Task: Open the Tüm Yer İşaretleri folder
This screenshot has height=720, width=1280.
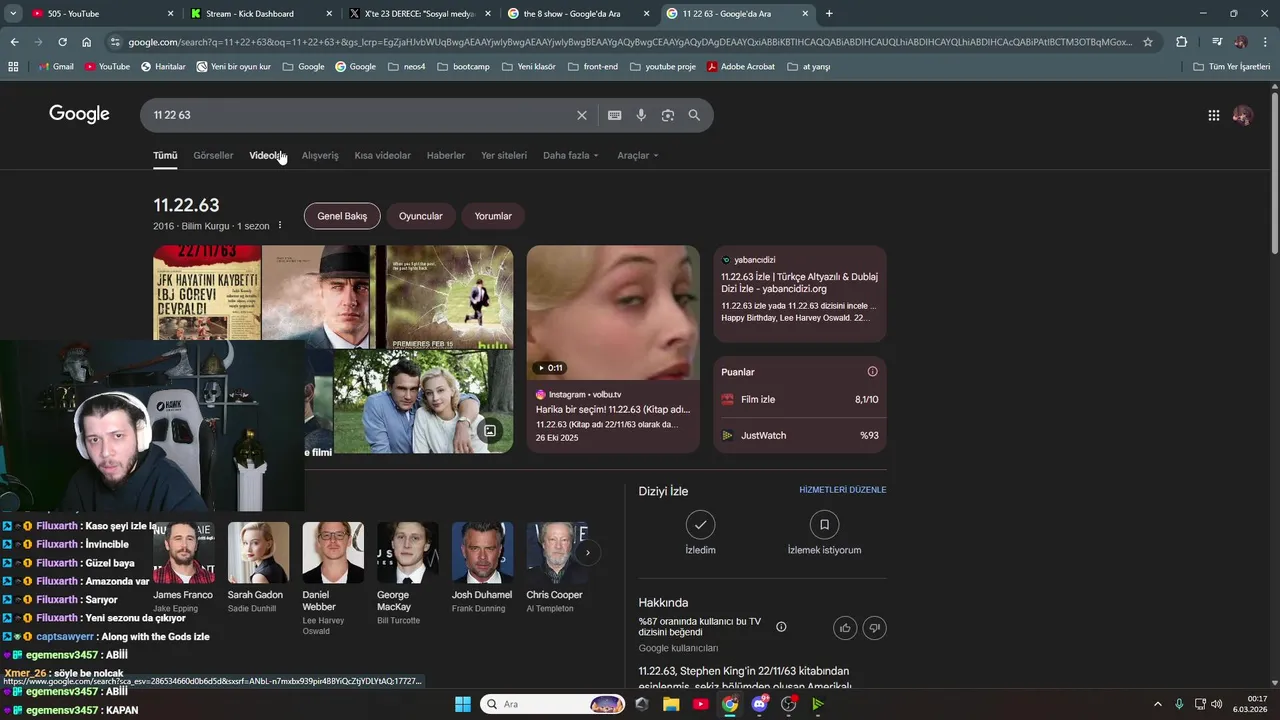Action: pos(1232,66)
